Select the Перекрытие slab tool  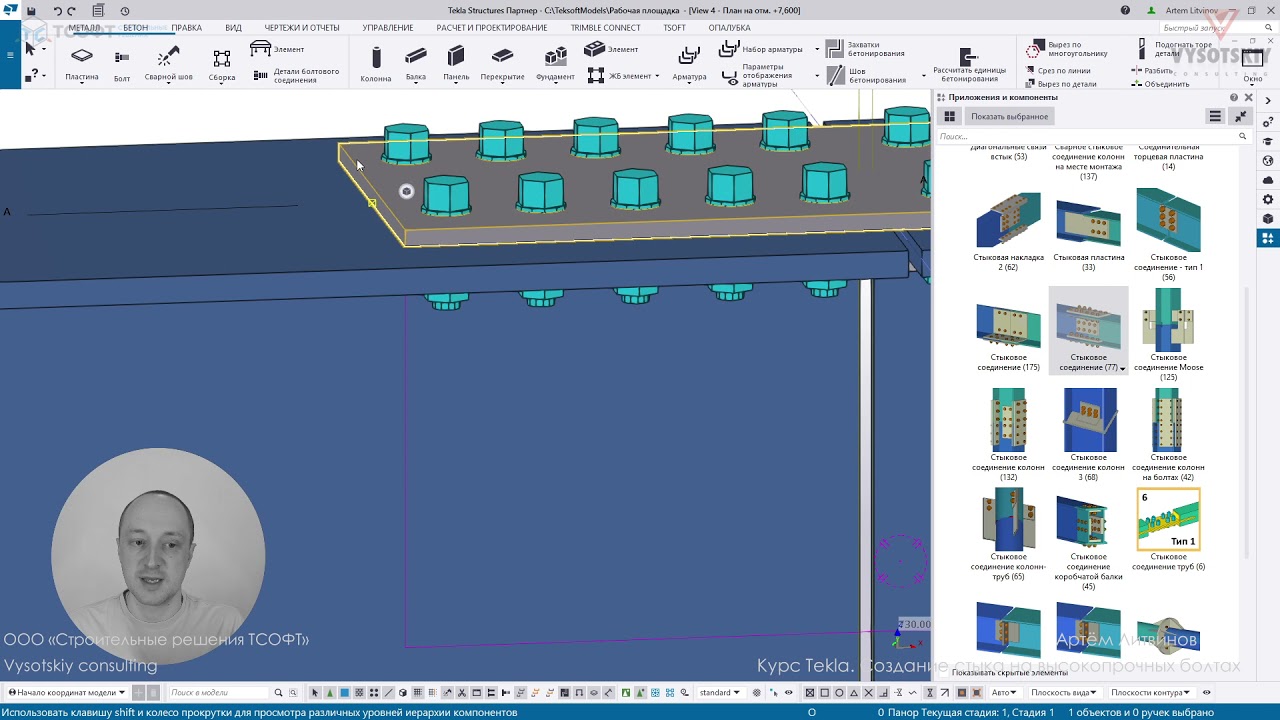point(502,64)
